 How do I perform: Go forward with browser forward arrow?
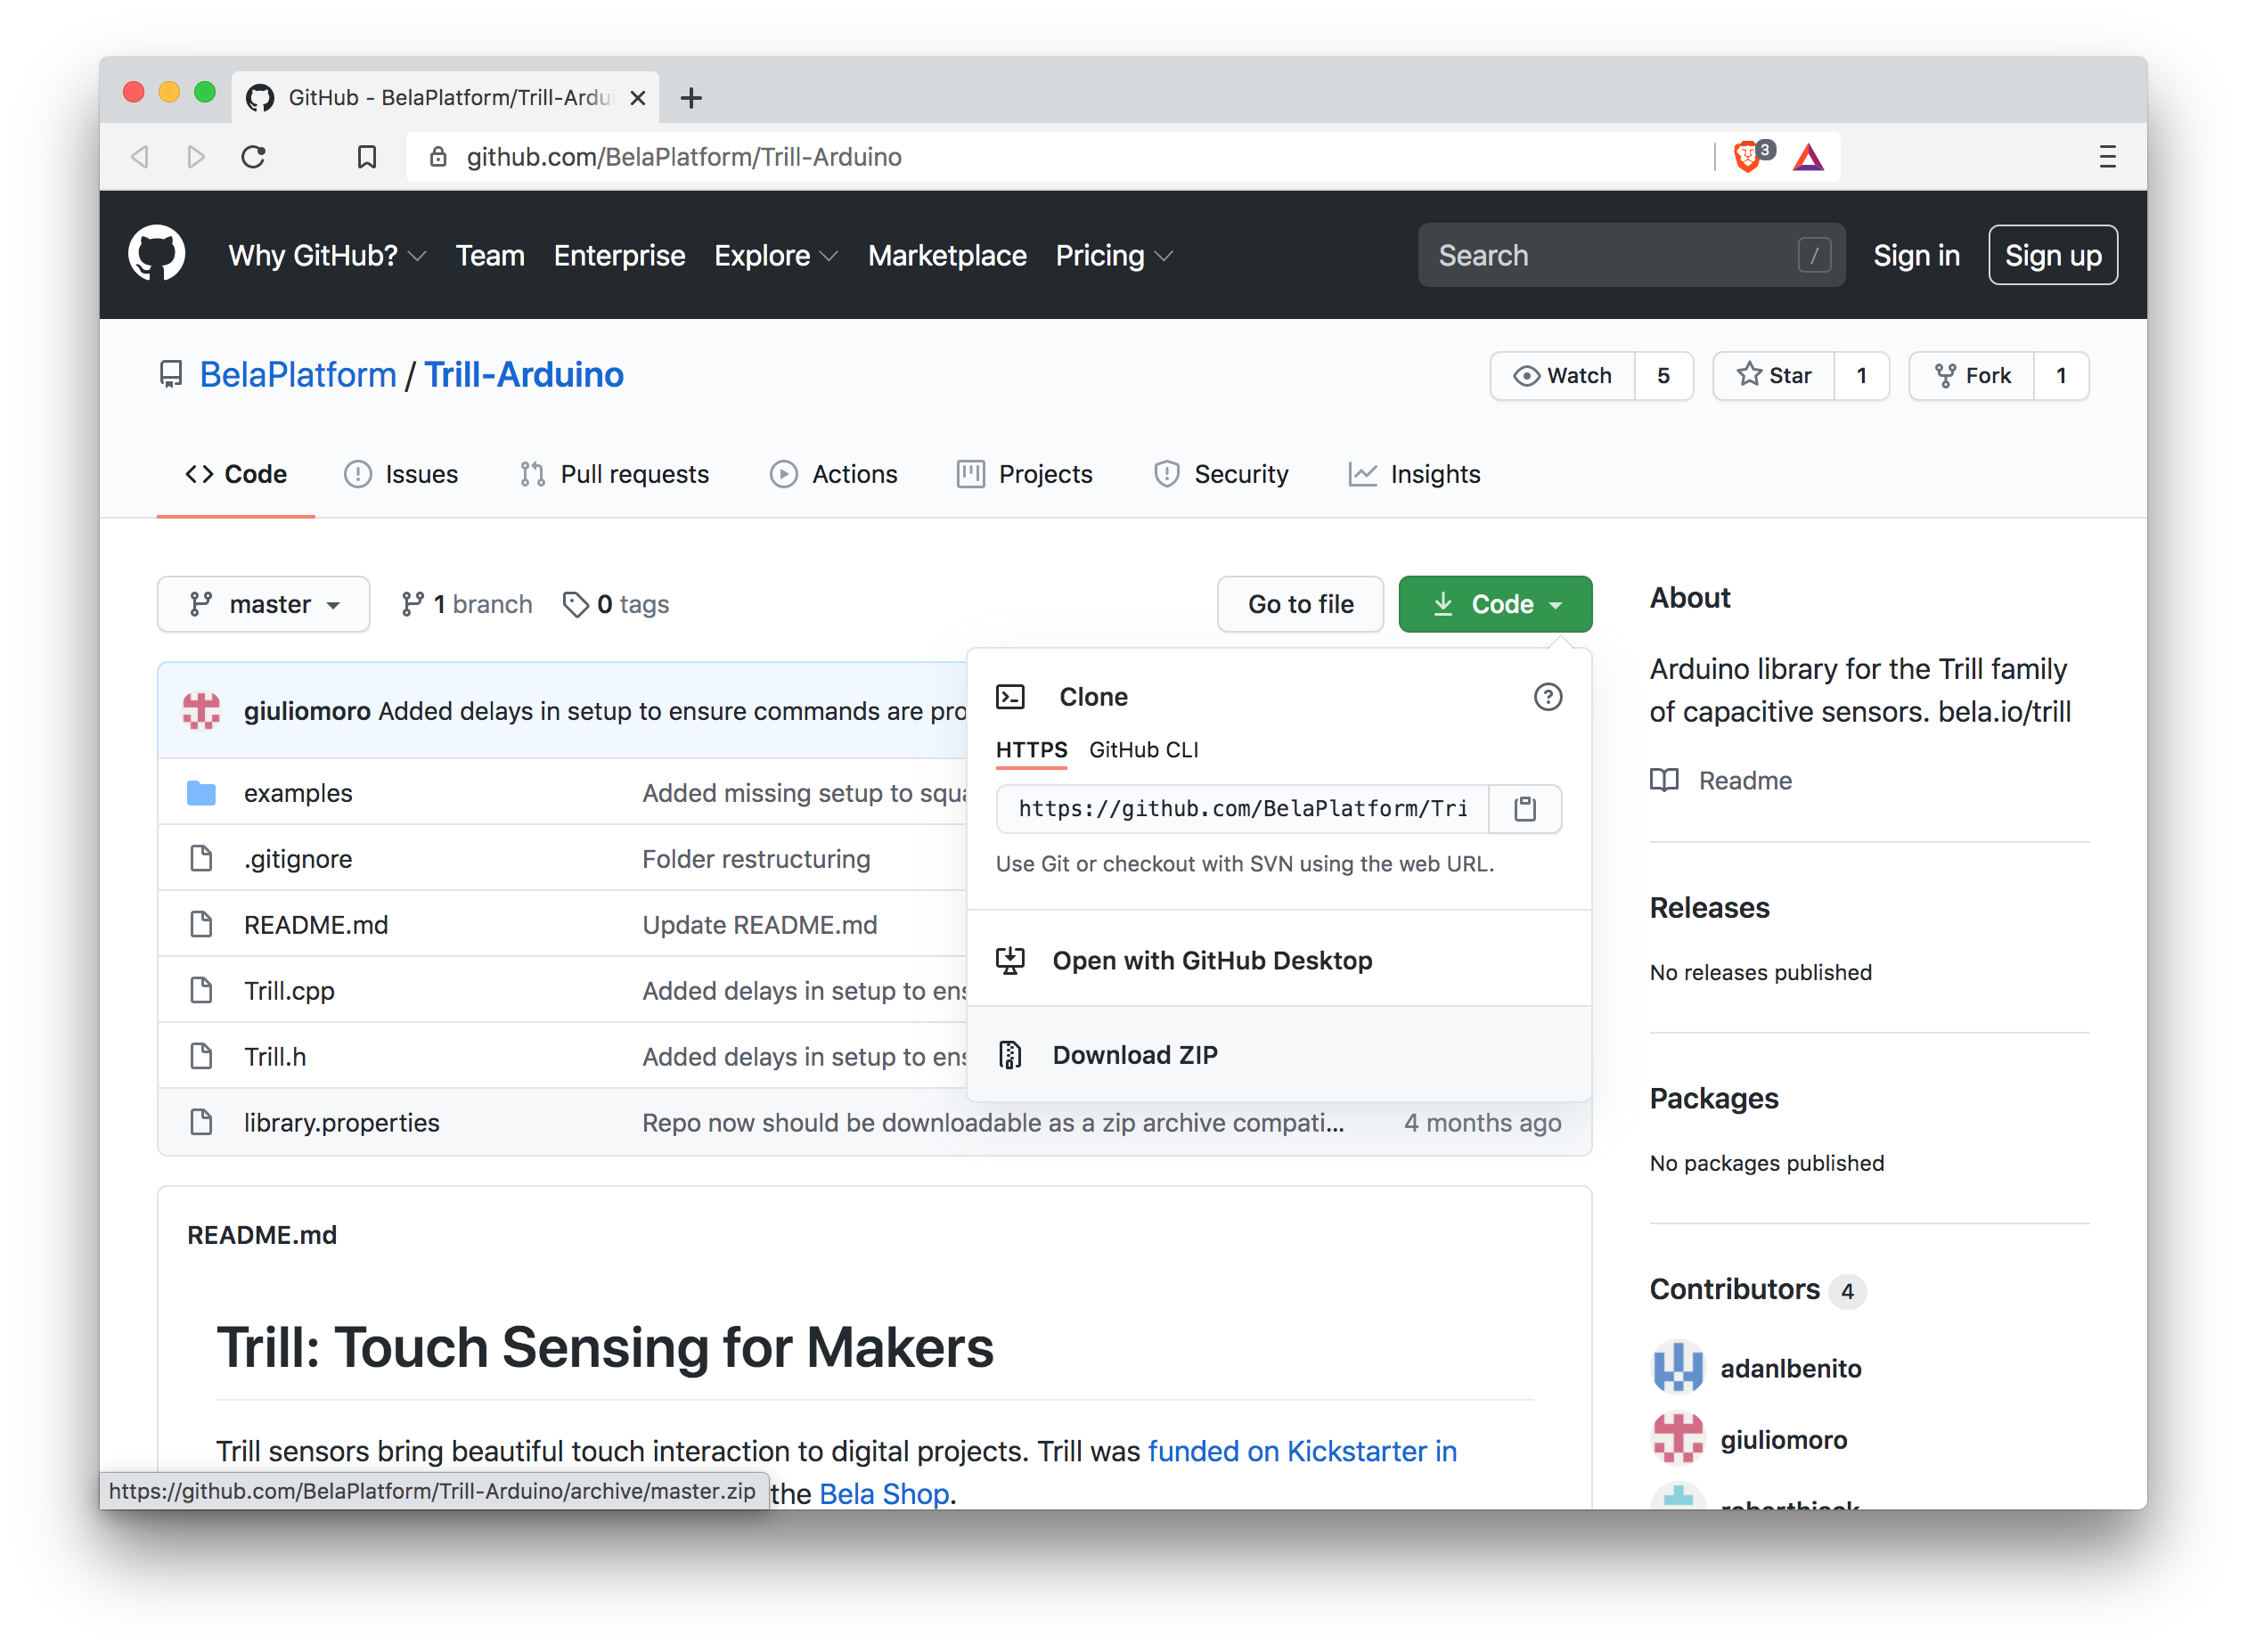tap(196, 157)
